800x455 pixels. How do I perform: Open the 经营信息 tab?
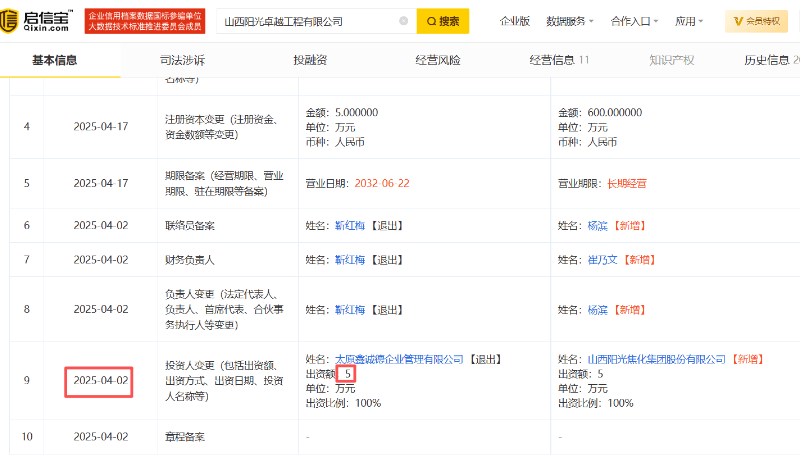559,60
